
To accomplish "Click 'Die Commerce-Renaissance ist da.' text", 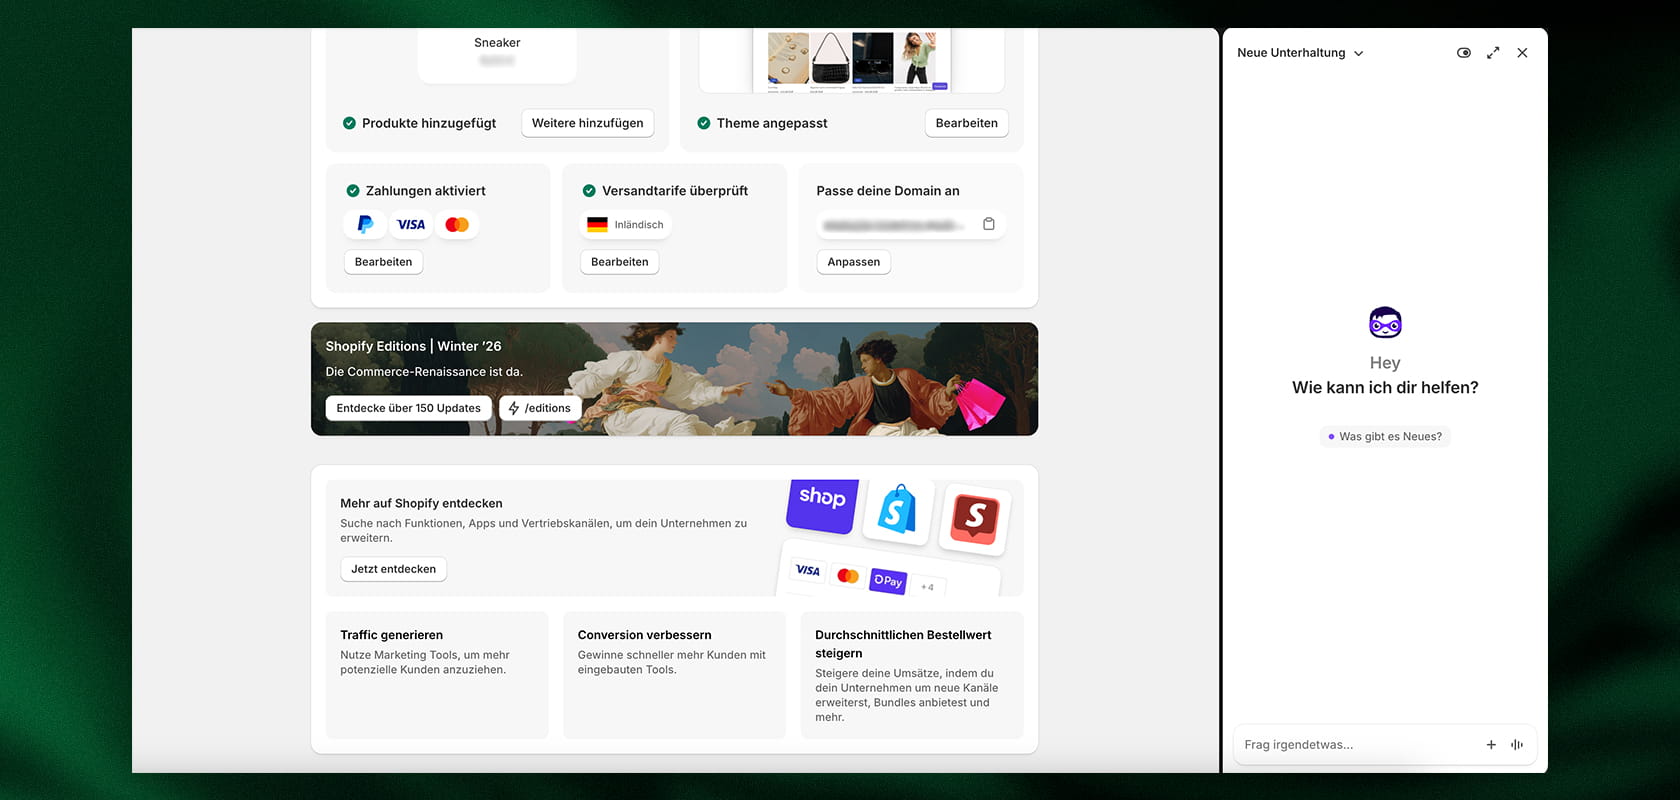I will (424, 372).
